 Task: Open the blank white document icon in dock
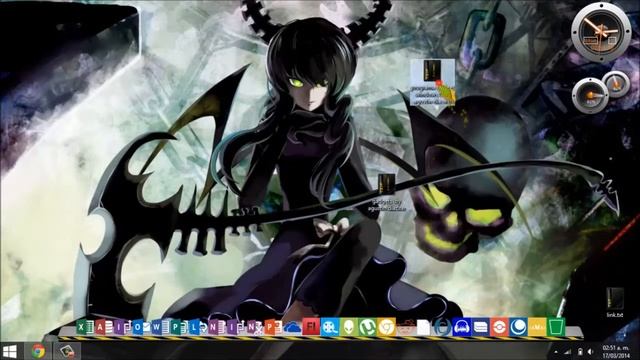(424, 327)
